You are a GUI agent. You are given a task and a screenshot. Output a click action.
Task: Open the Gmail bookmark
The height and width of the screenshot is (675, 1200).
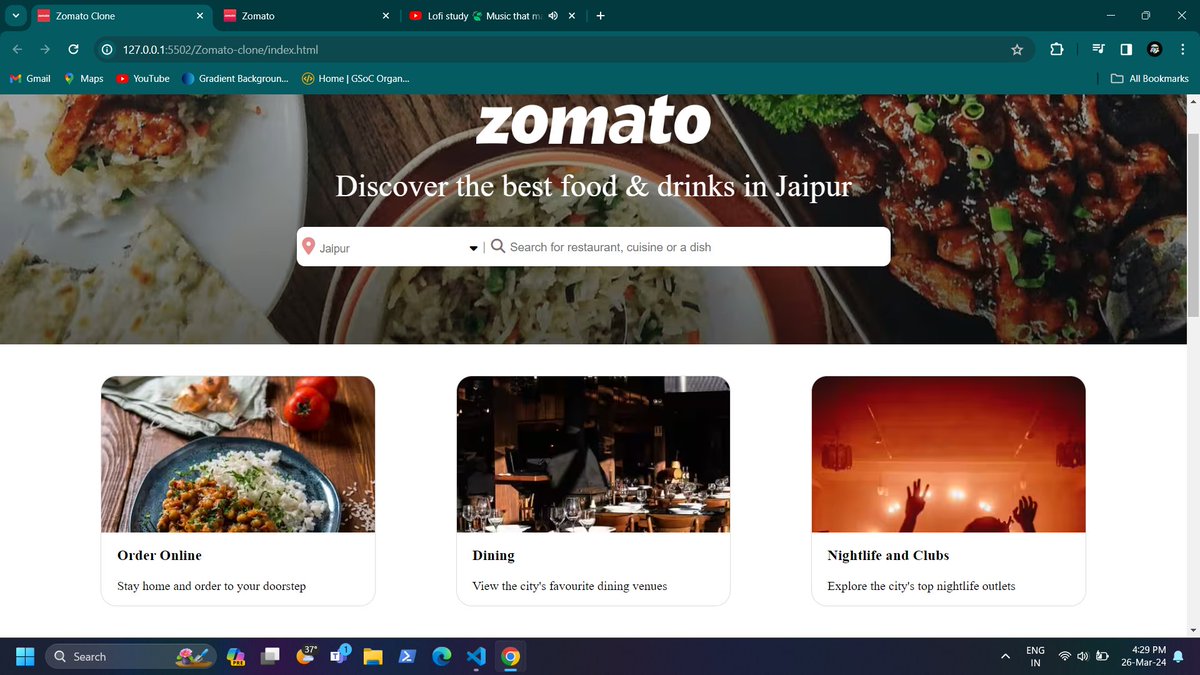[x=30, y=78]
